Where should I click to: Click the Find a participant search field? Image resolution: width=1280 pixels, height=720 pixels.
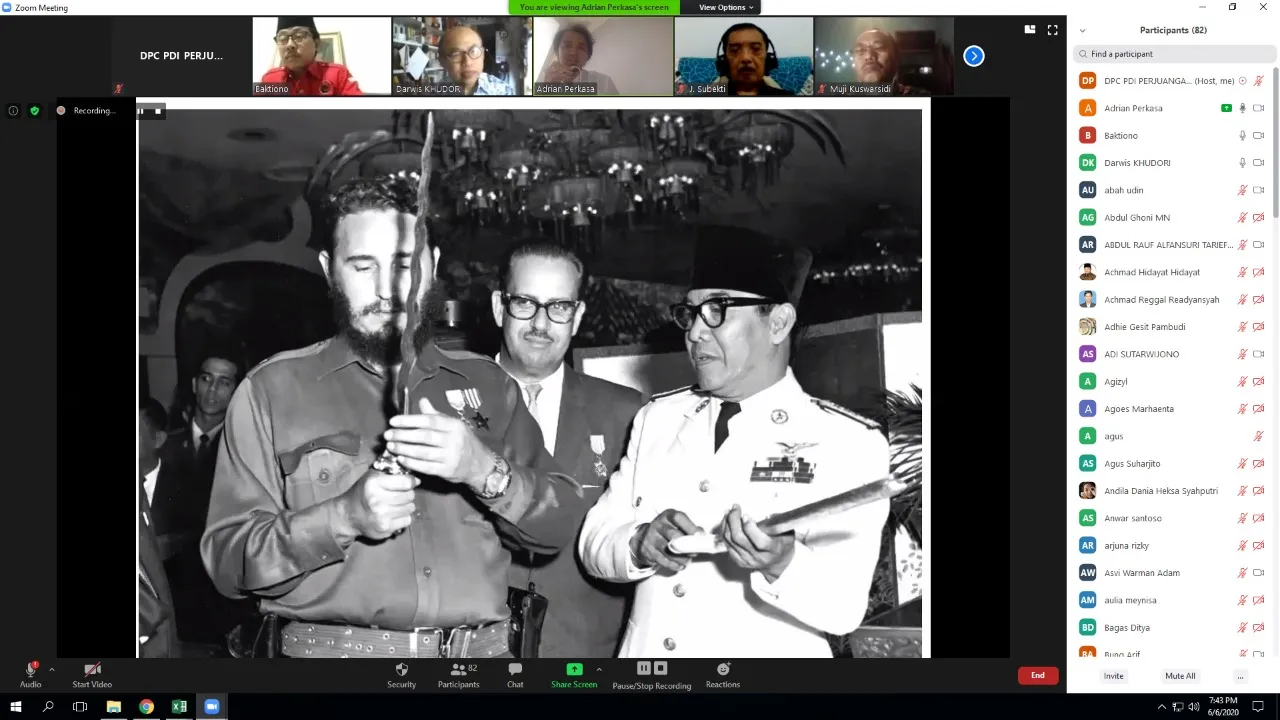1172,54
